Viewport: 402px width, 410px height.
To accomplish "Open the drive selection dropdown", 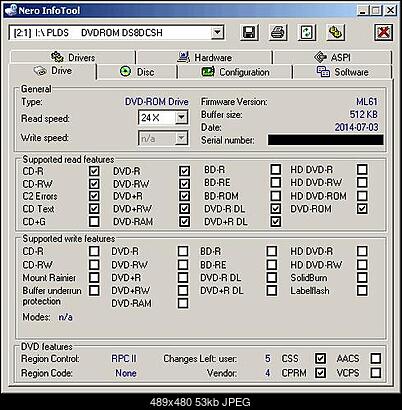I will (217, 33).
